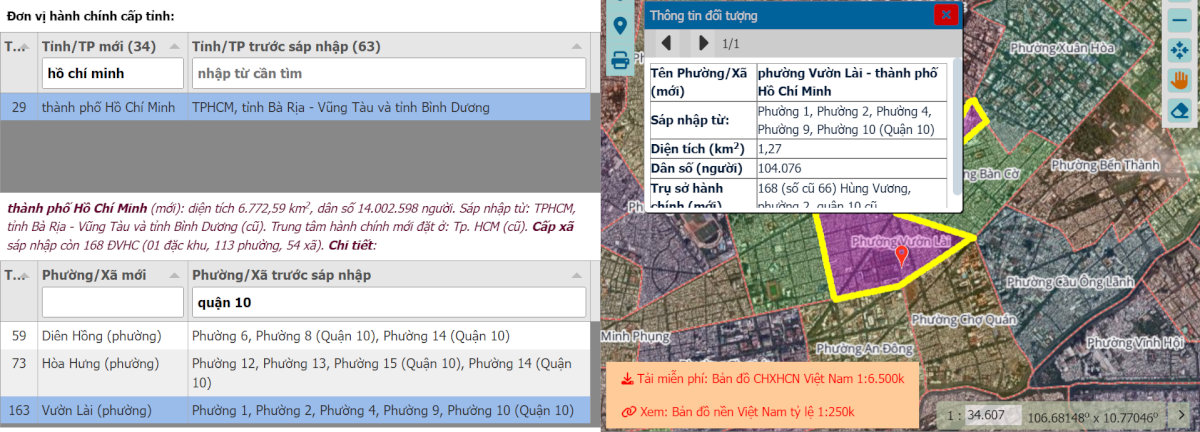The width and height of the screenshot is (1200, 432).
Task: Select the thành phố Hồ Chí Minh row
Action: pos(295,107)
